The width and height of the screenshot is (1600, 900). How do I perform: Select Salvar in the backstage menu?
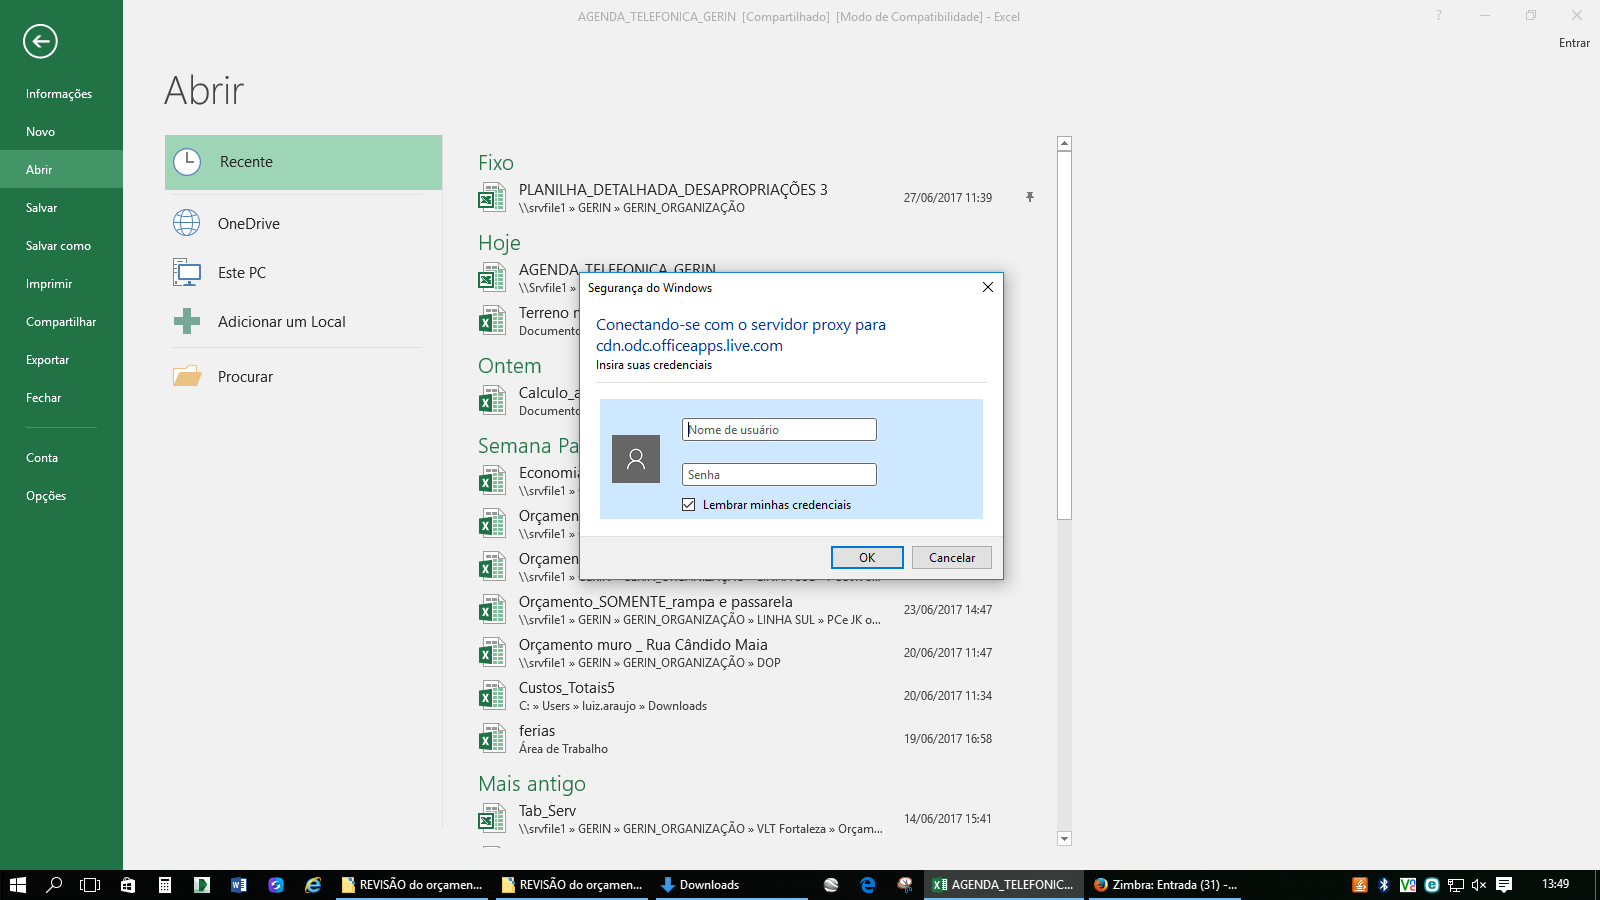[x=42, y=208]
